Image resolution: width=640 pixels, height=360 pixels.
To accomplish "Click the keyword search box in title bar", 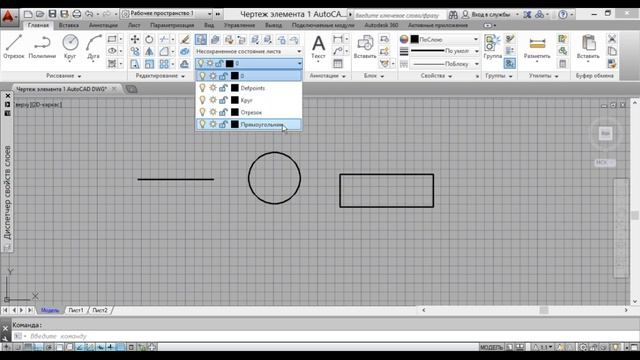I will (x=399, y=15).
